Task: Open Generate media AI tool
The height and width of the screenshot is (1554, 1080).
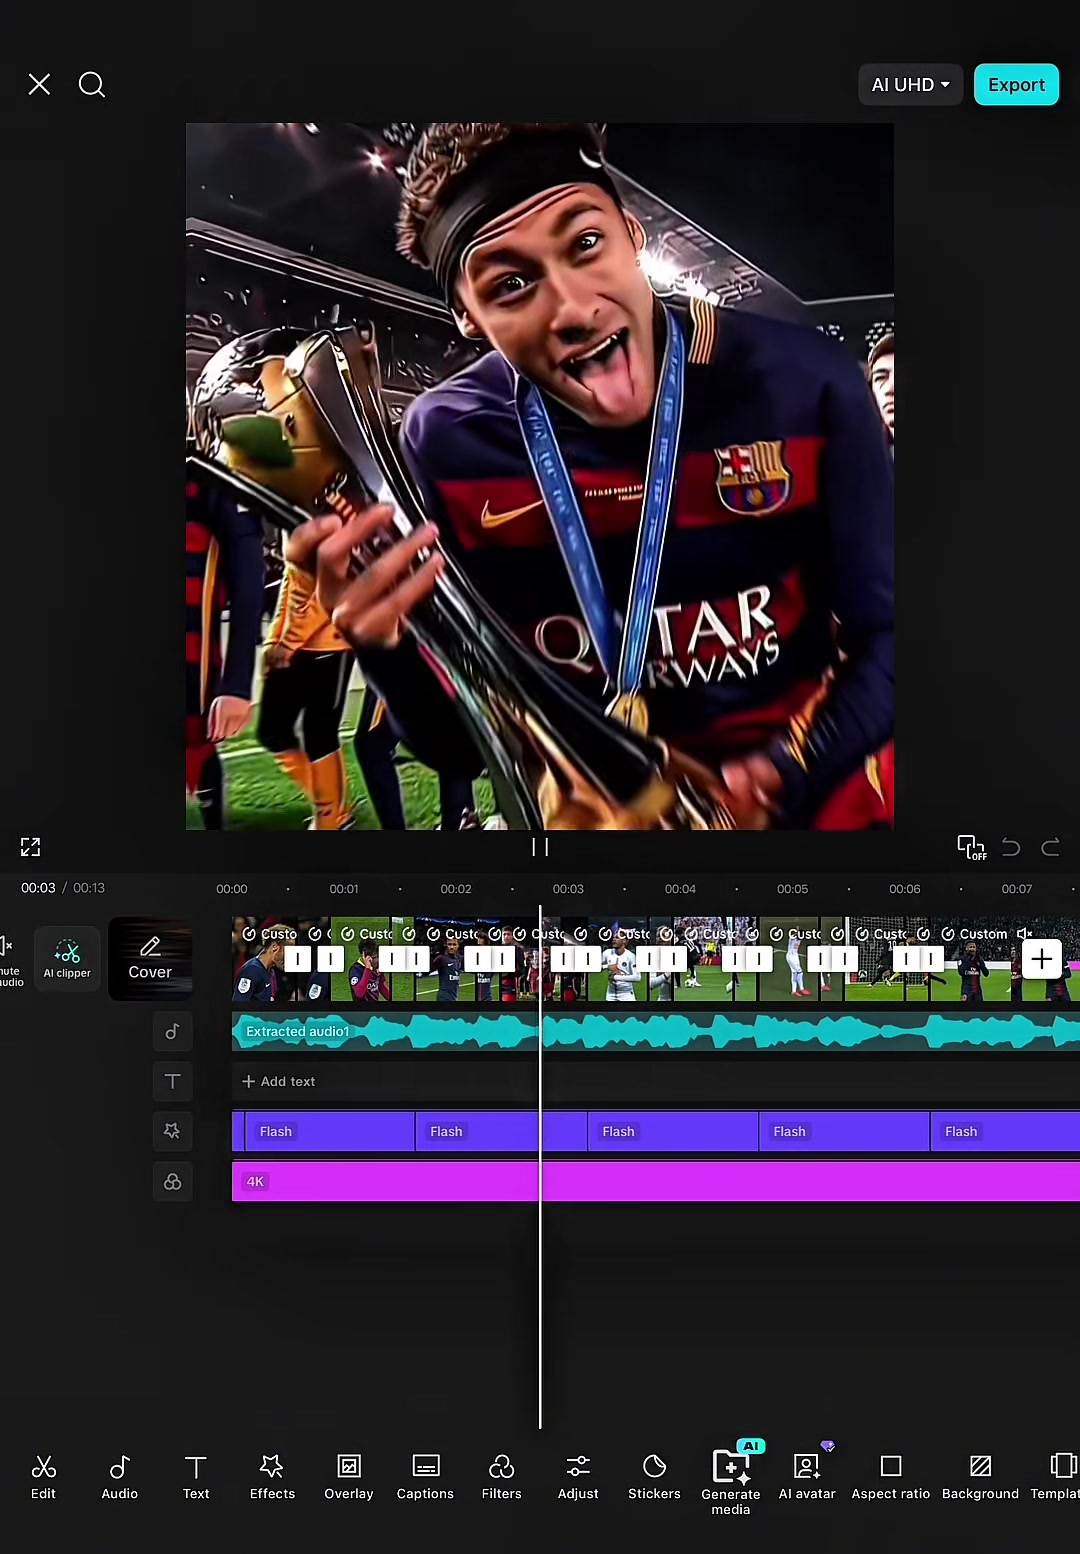Action: tap(731, 1480)
